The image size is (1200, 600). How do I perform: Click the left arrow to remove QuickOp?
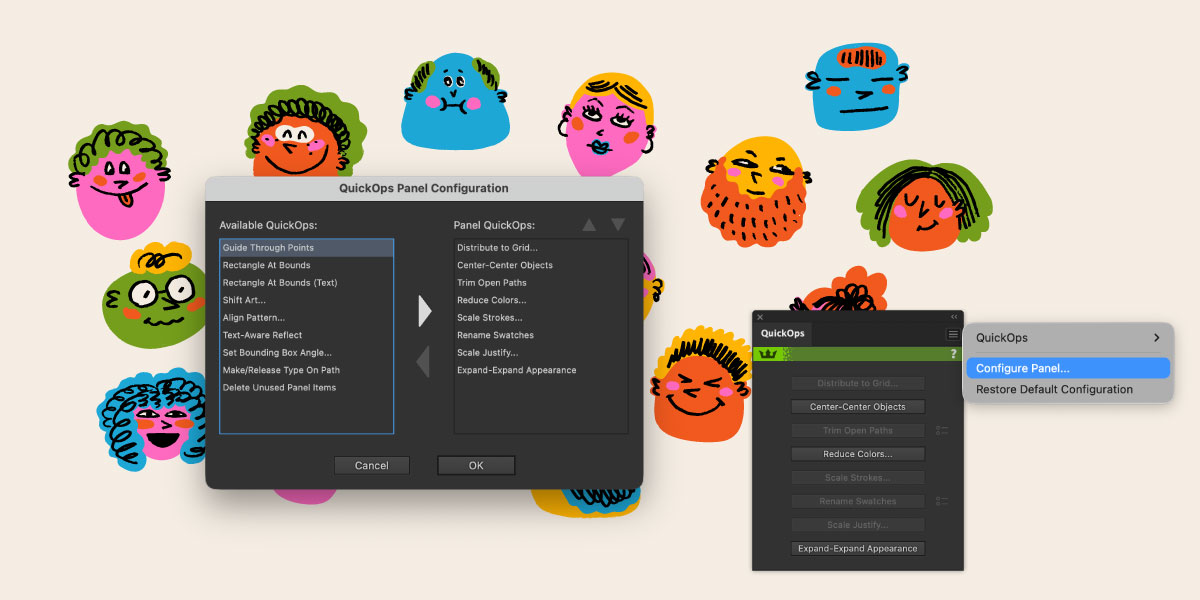[x=423, y=361]
